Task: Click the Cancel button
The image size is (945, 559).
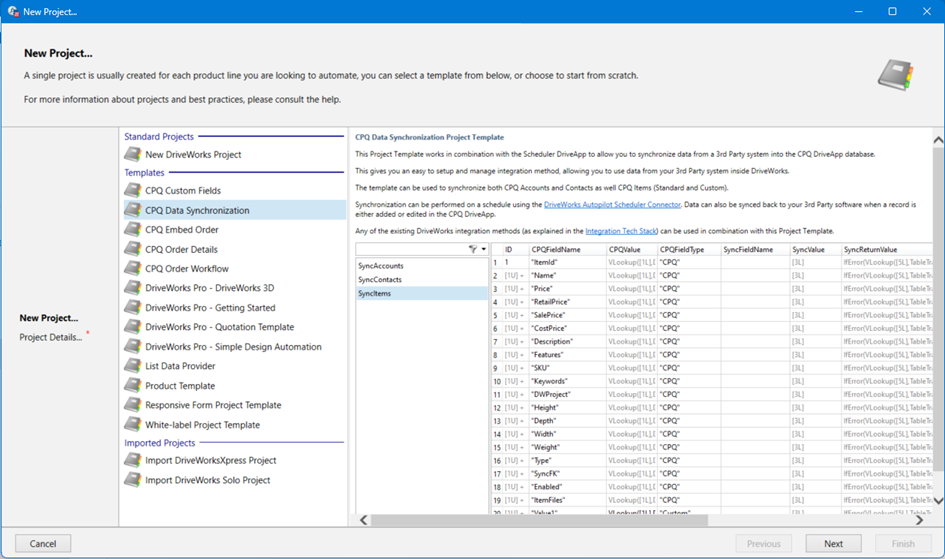Action: point(43,543)
